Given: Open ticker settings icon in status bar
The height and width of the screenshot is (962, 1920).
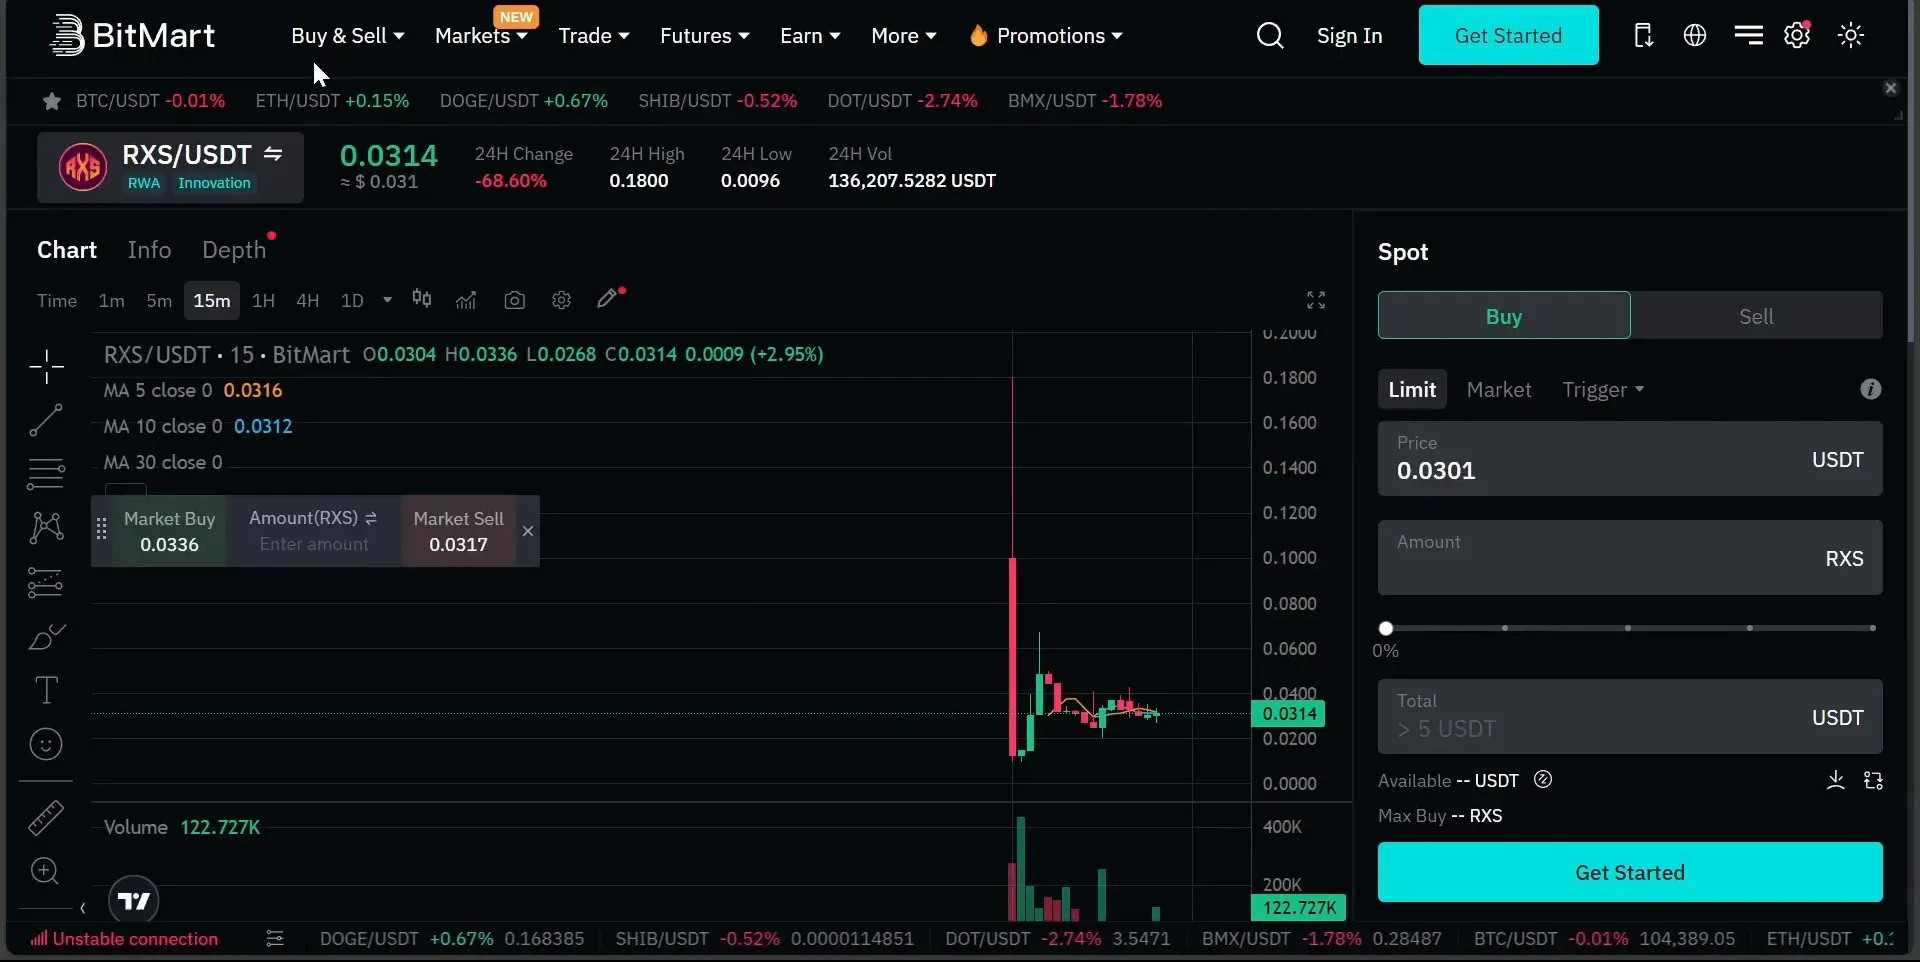Looking at the screenshot, I should coord(275,939).
